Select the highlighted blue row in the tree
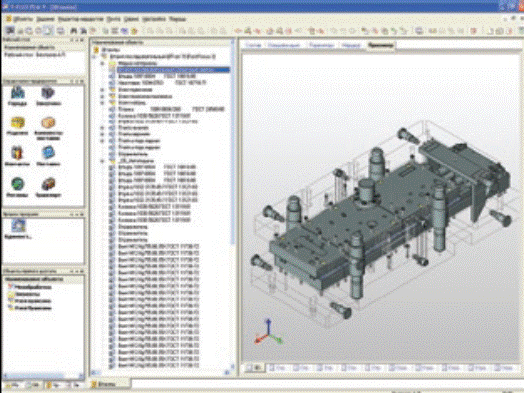This screenshot has width=524, height=393. [173, 70]
